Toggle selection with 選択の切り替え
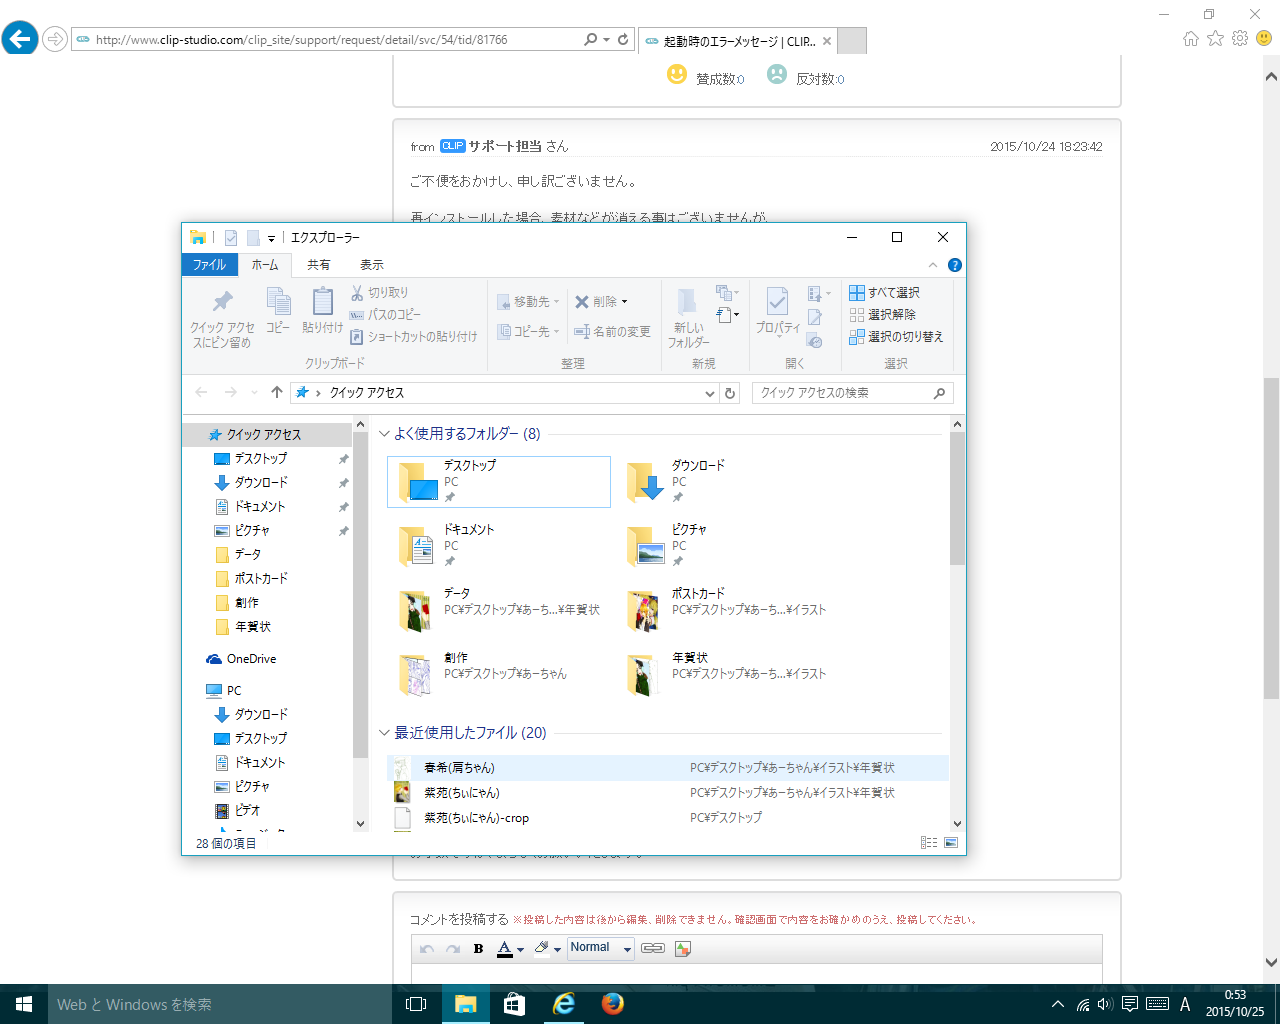This screenshot has width=1280, height=1024. pyautogui.click(x=895, y=337)
